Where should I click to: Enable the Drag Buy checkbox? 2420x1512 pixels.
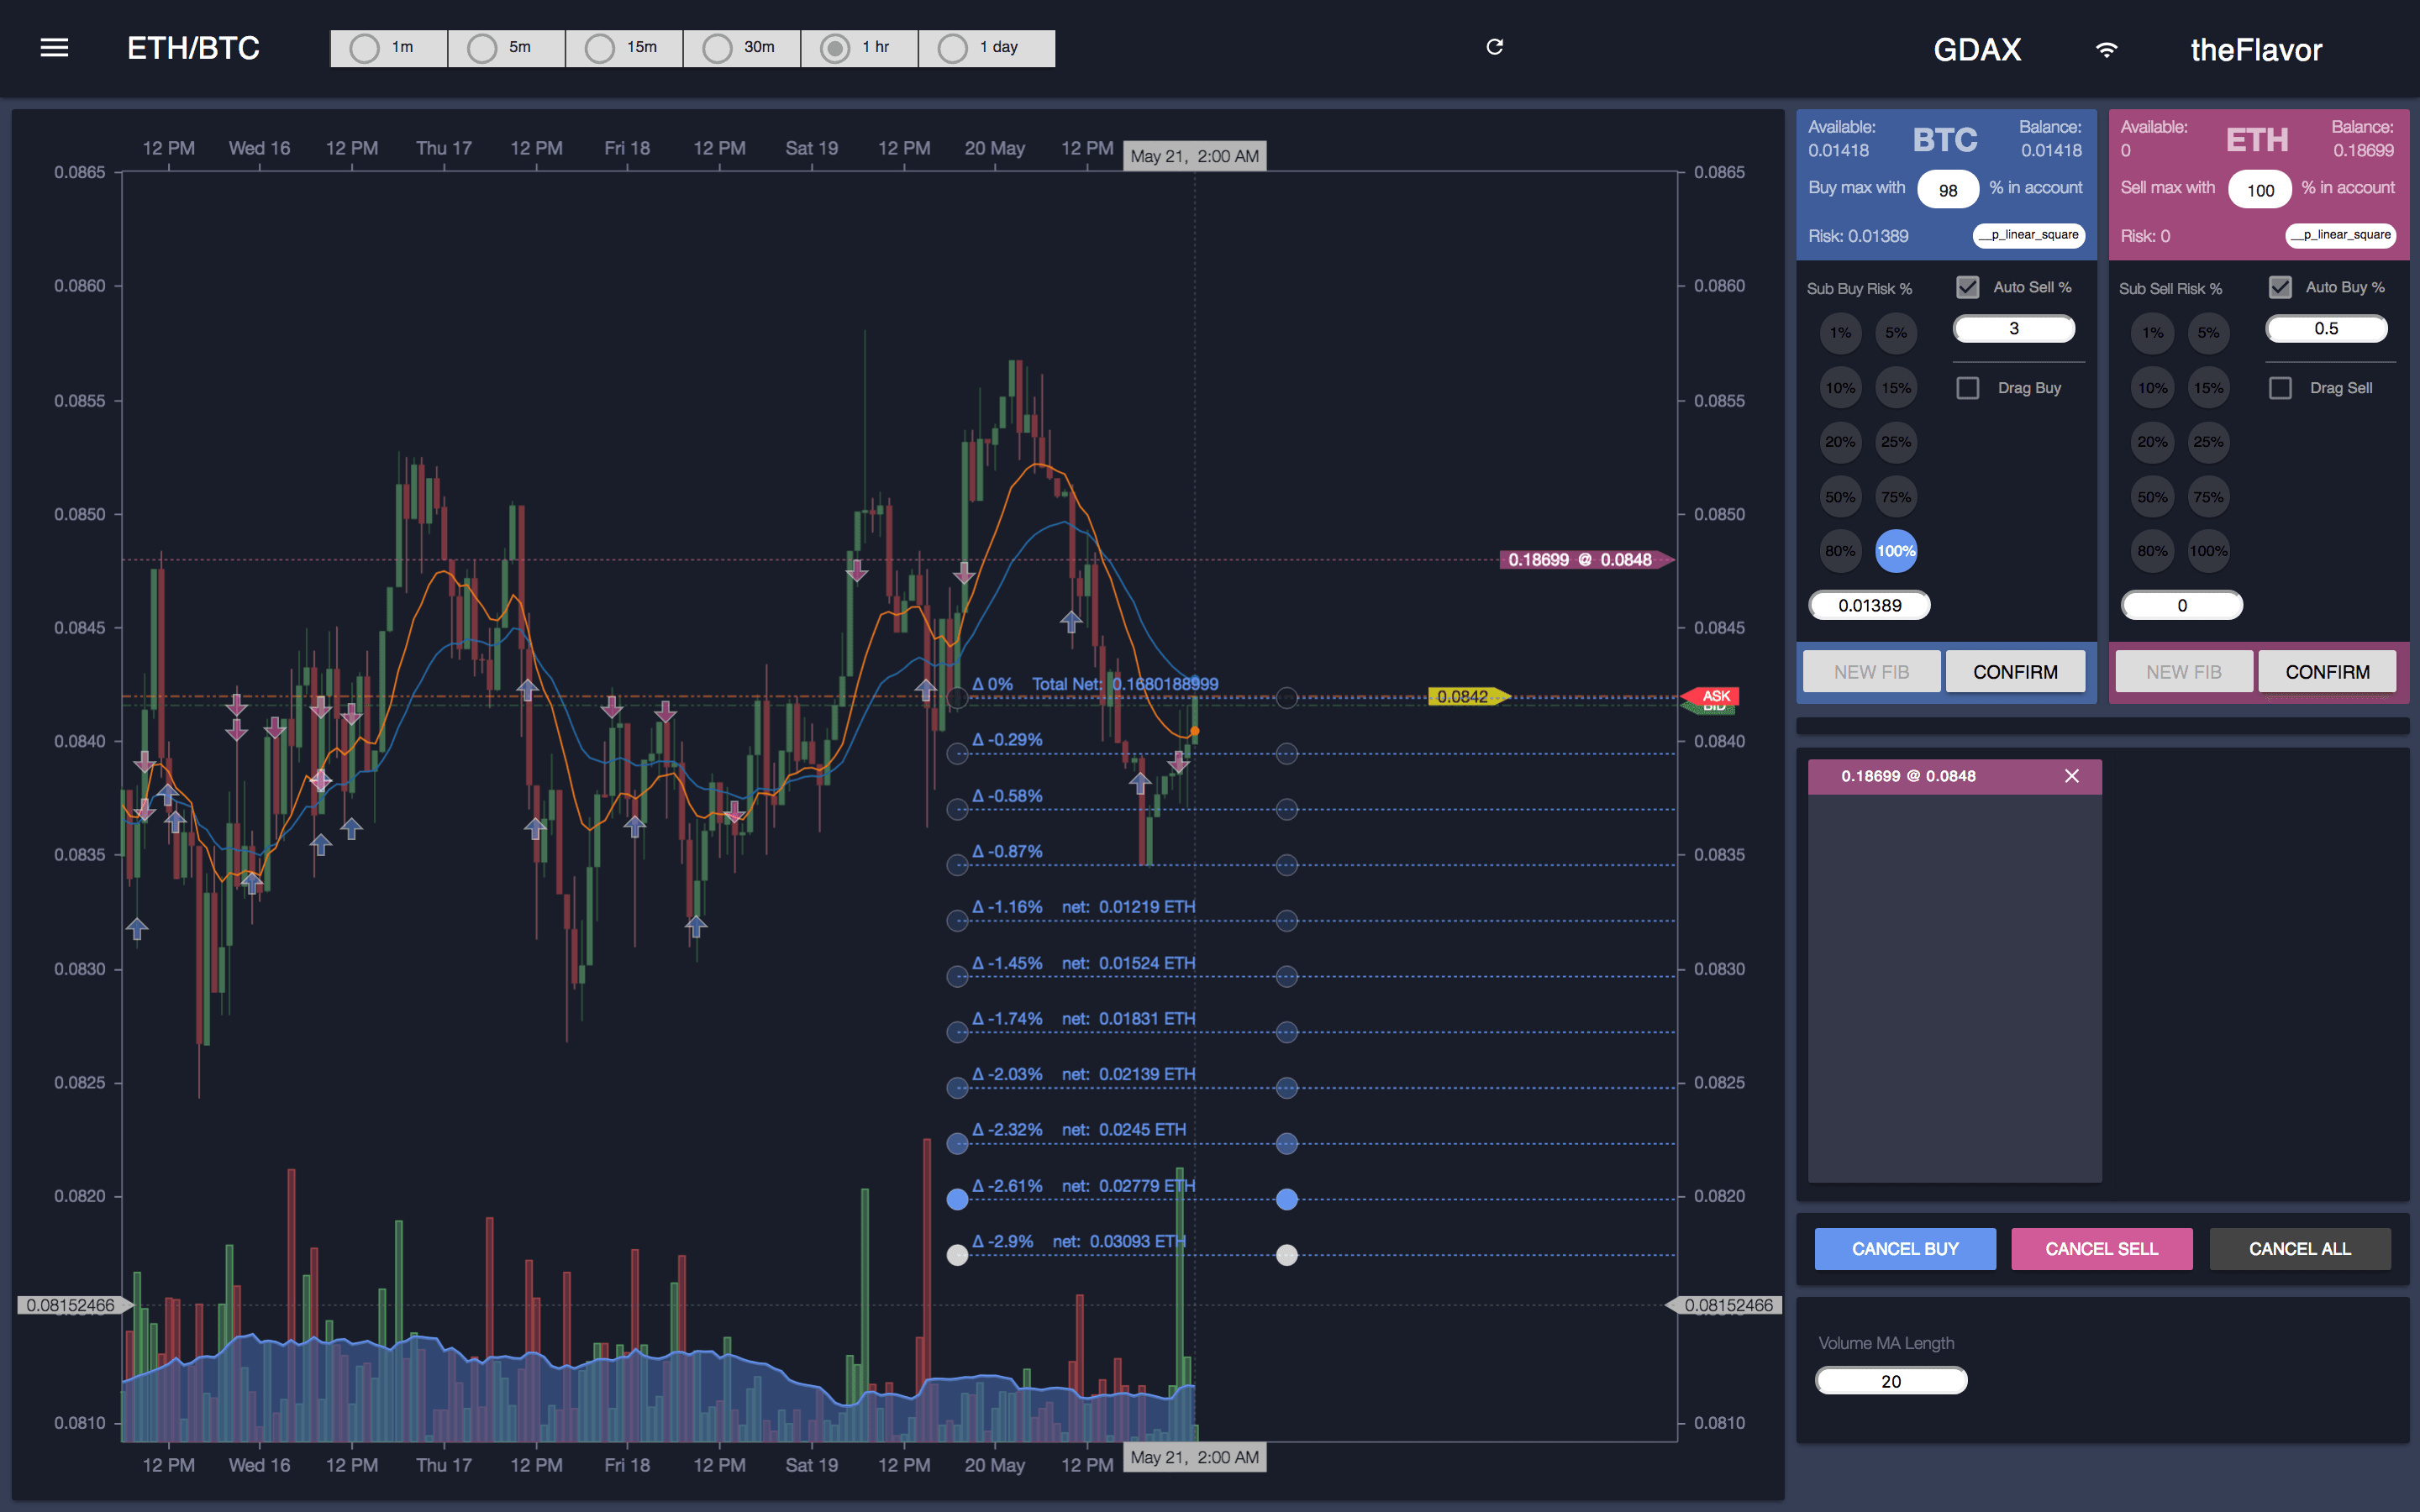[1967, 388]
